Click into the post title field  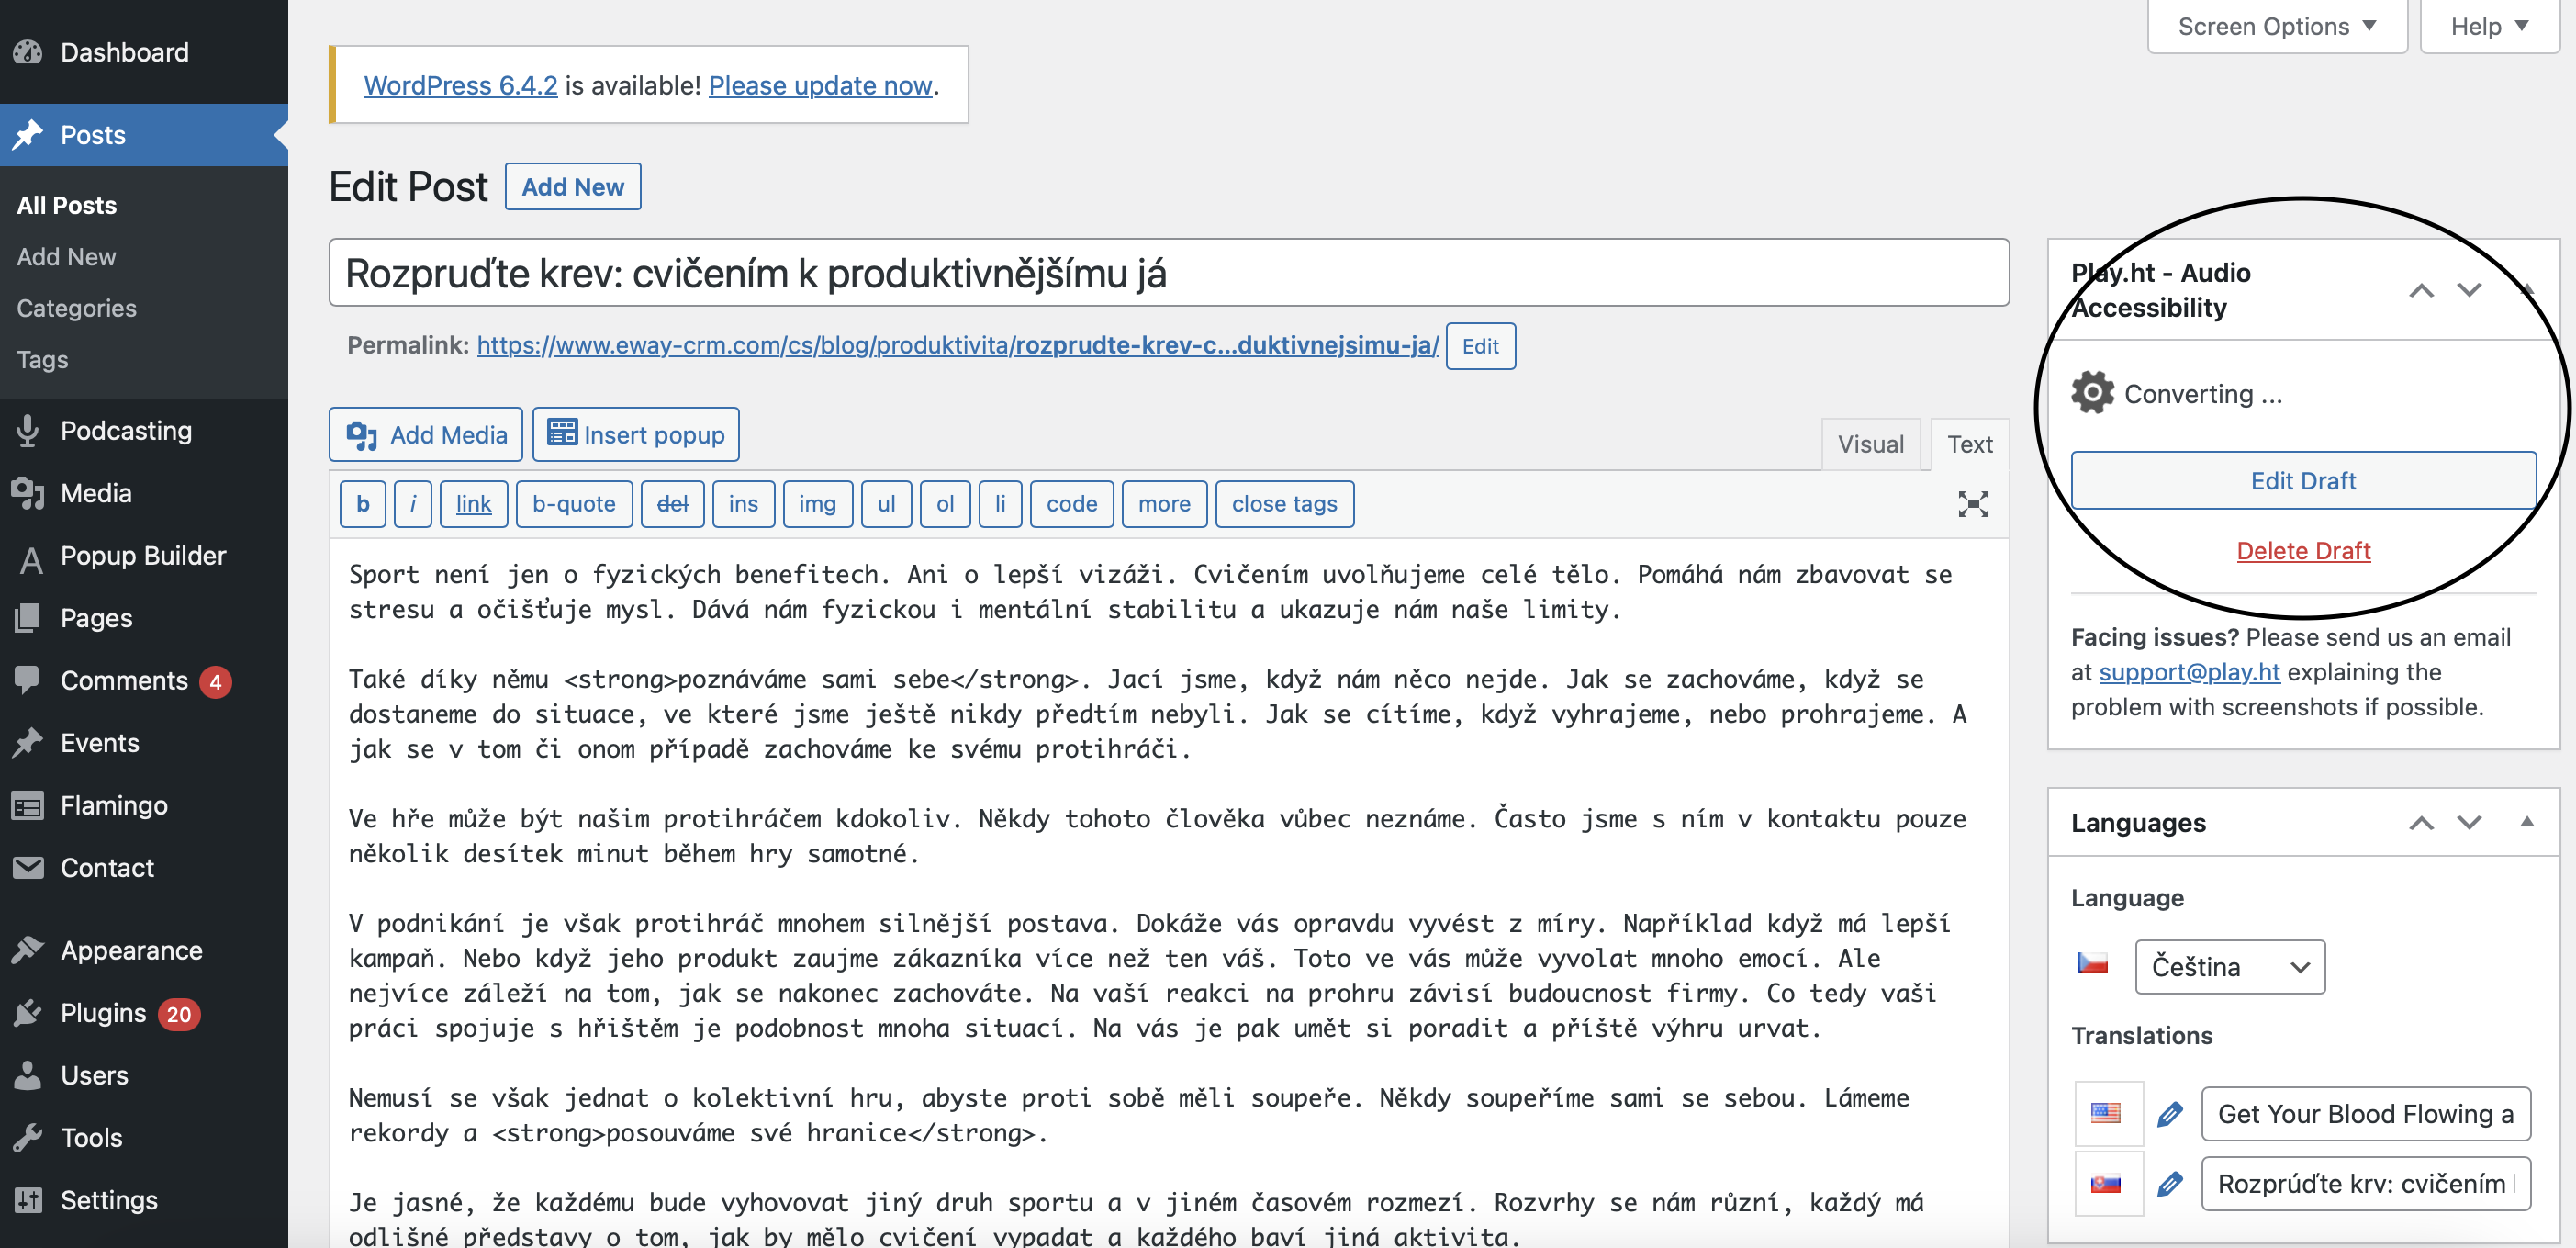pos(1168,273)
